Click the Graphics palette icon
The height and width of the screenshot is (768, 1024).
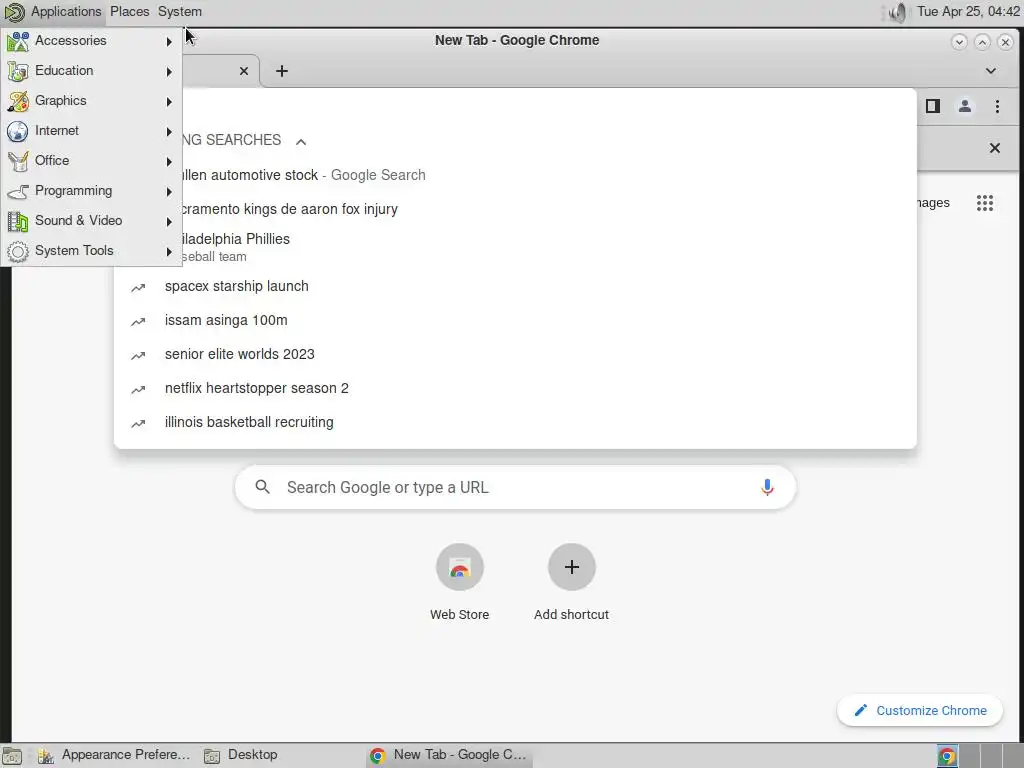pos(18,101)
